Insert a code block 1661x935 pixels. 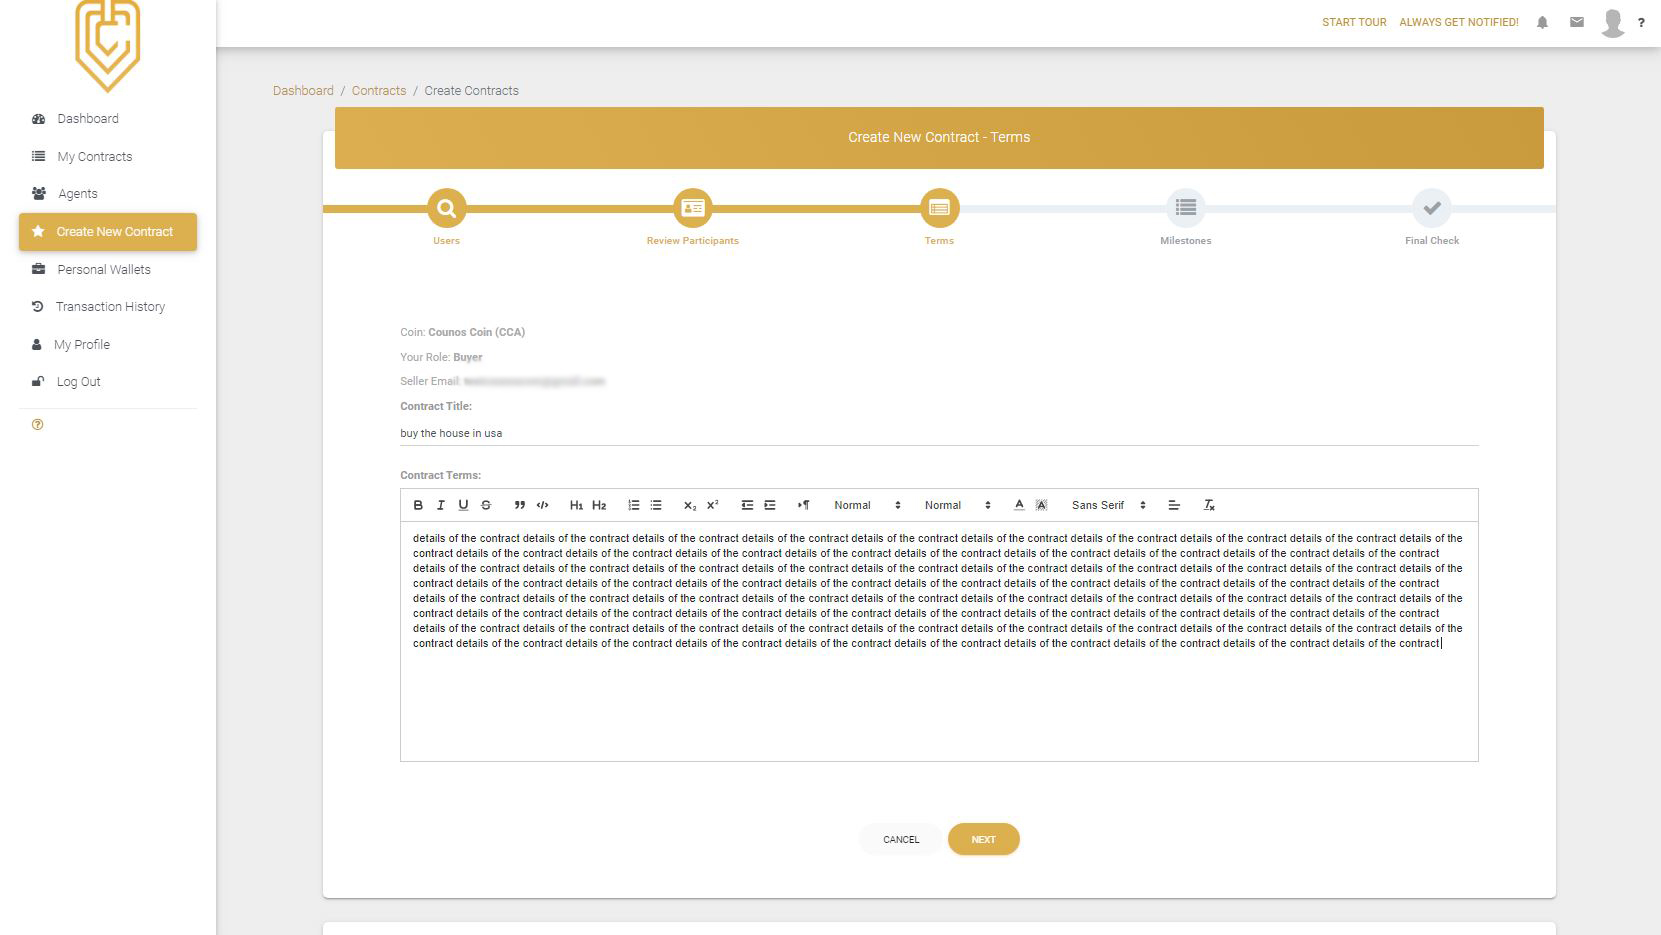[x=542, y=505]
